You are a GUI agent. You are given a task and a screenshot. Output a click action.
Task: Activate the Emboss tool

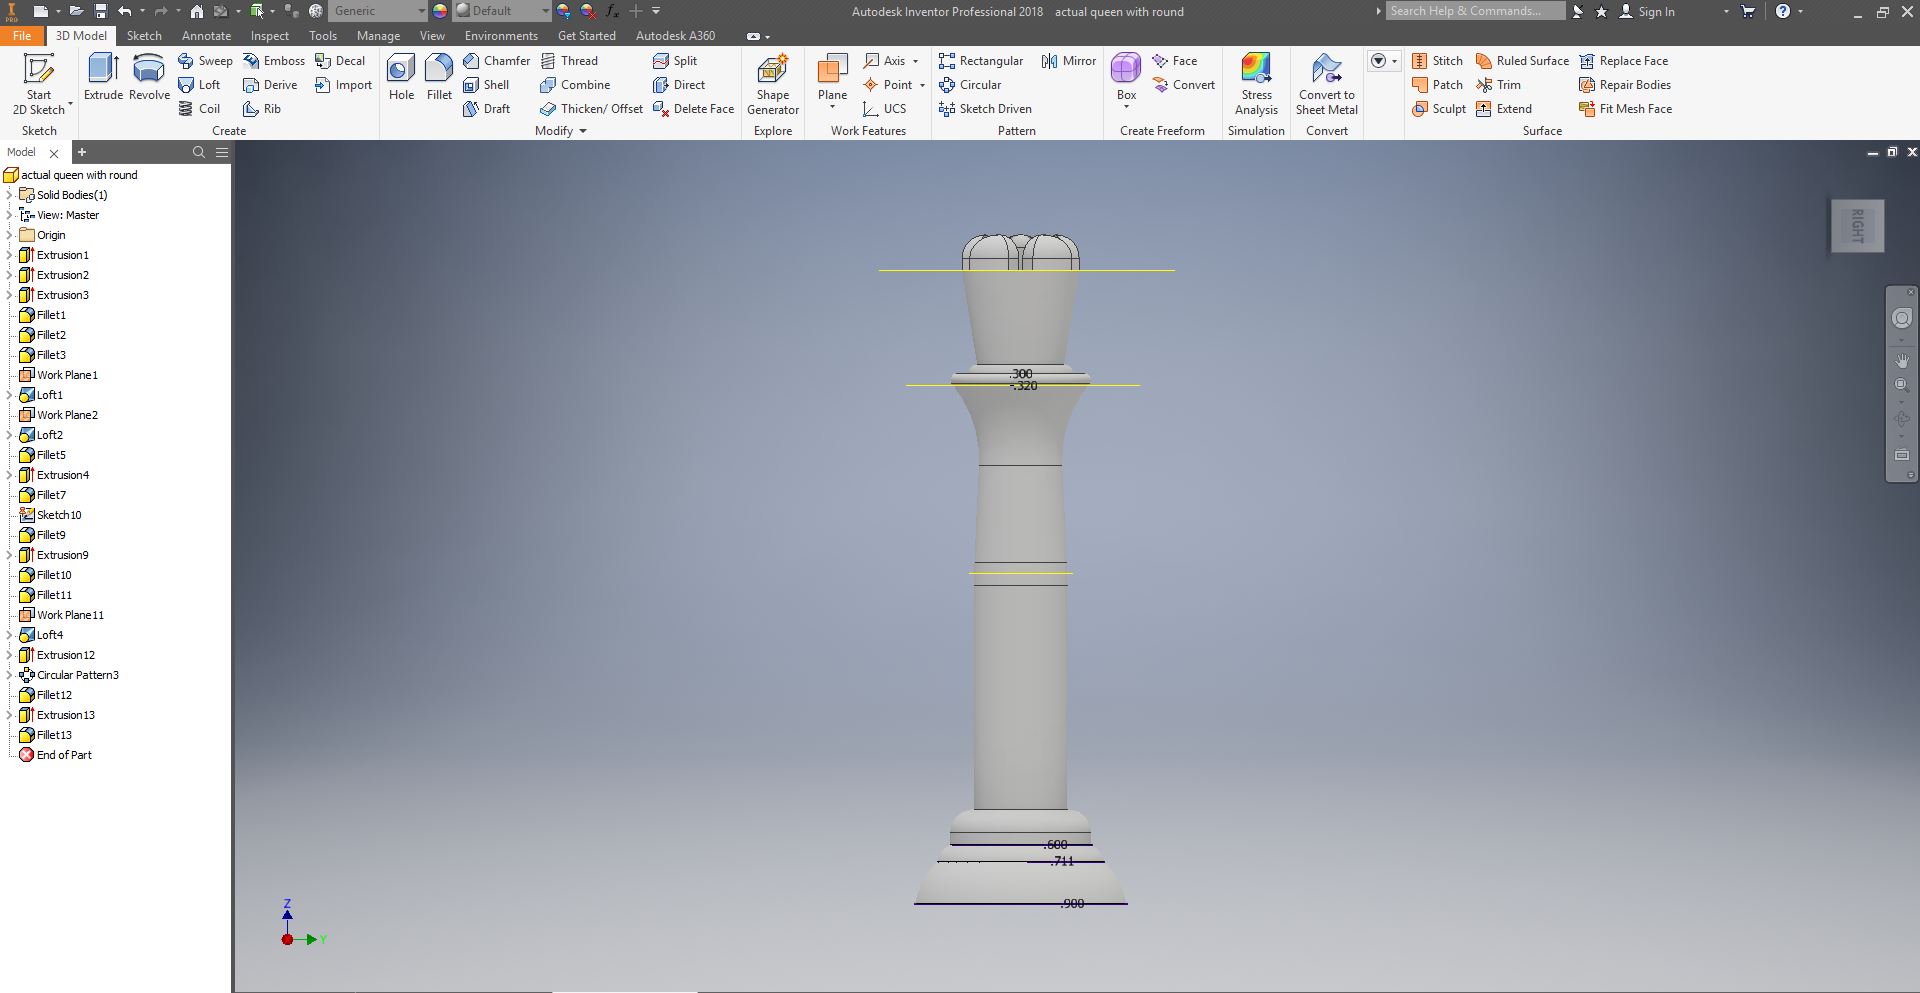[274, 61]
